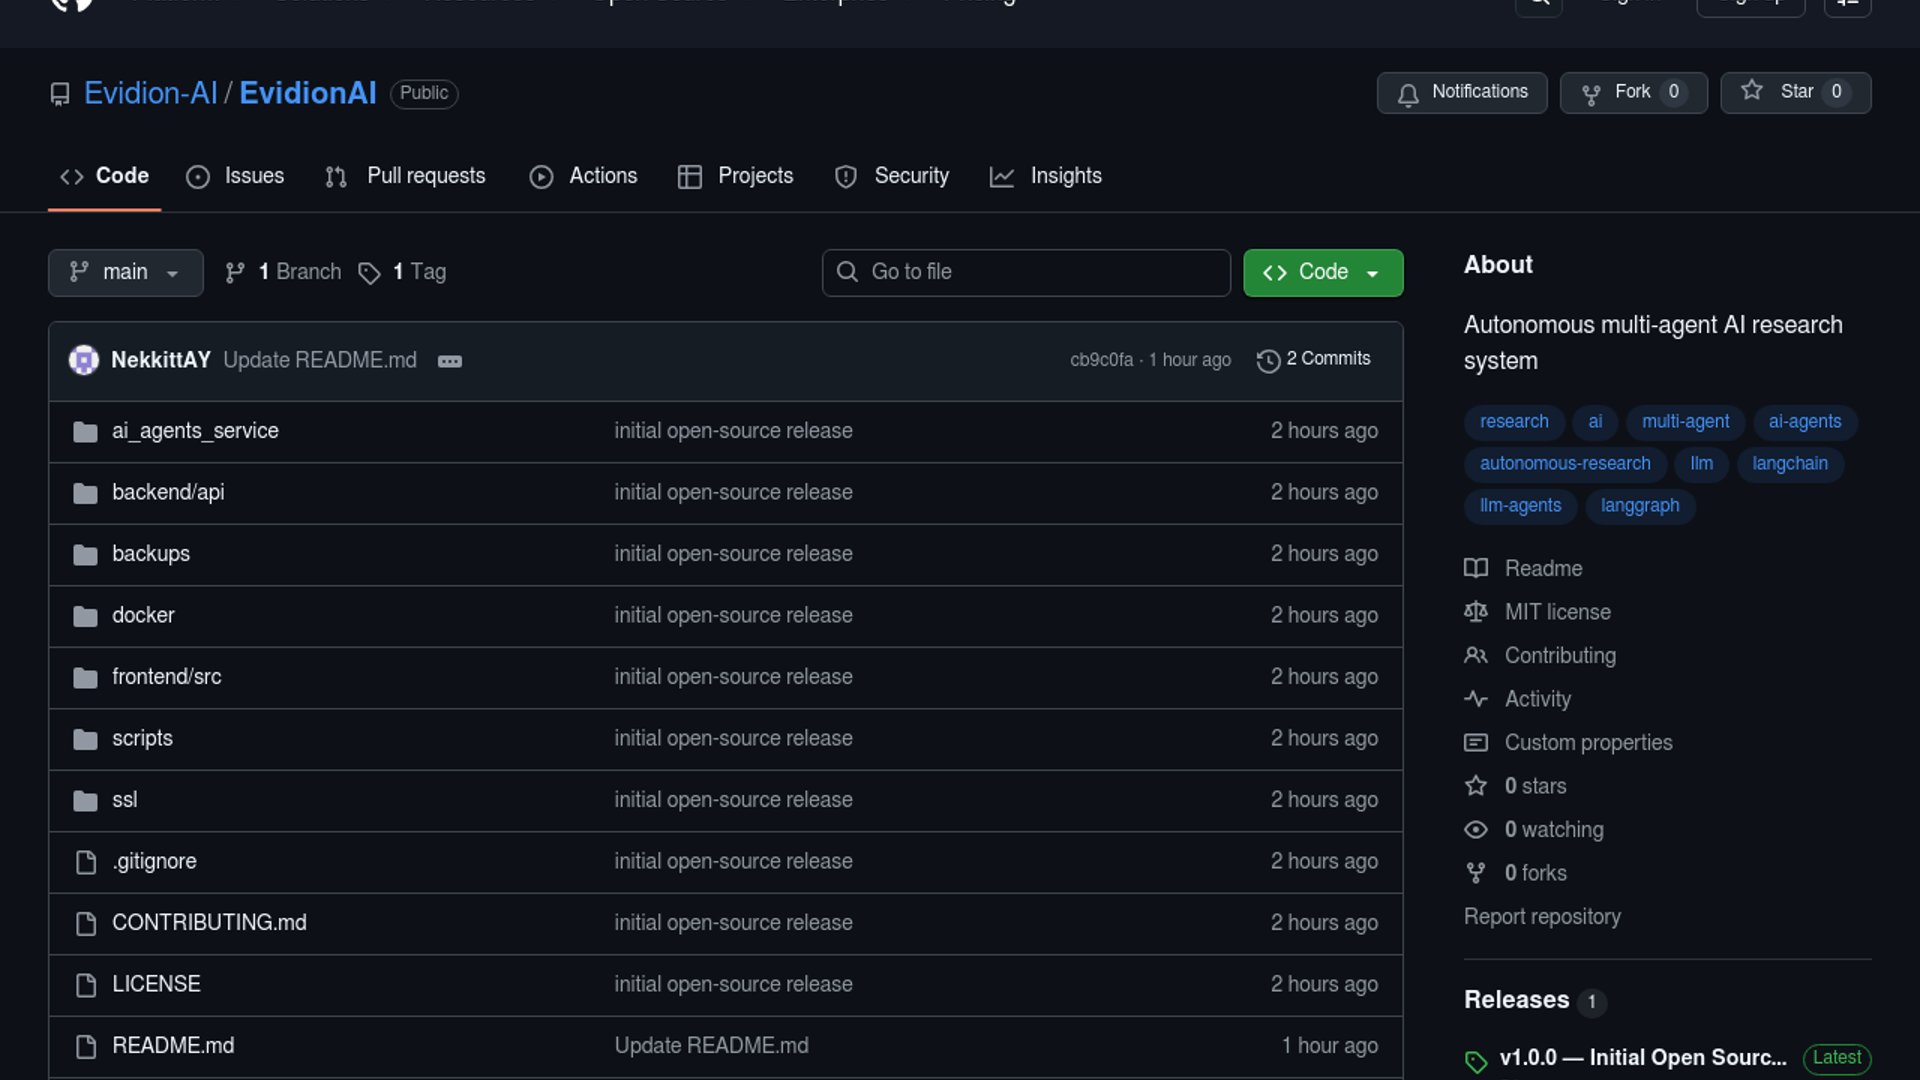Open the commit history clock icon
Screen dimensions: 1920x1080
point(1268,360)
